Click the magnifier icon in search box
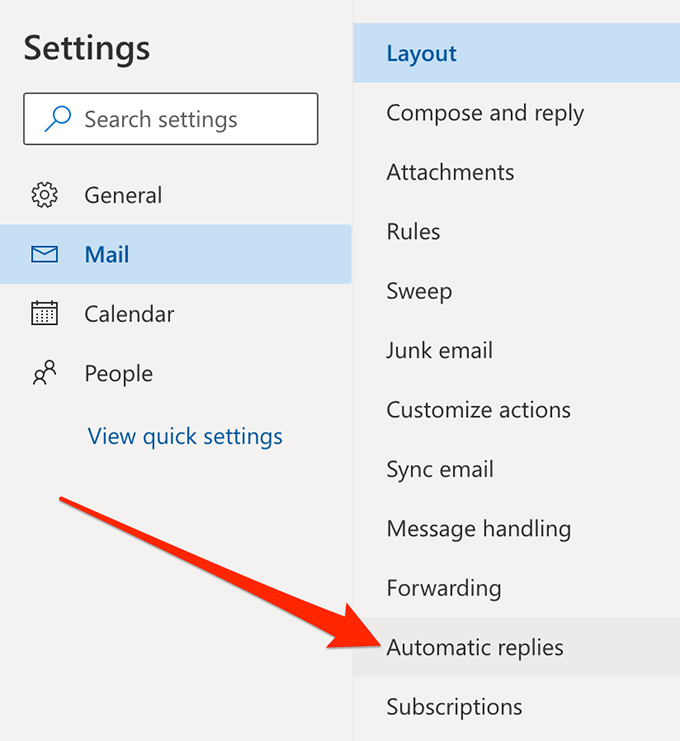680x741 pixels. [58, 119]
